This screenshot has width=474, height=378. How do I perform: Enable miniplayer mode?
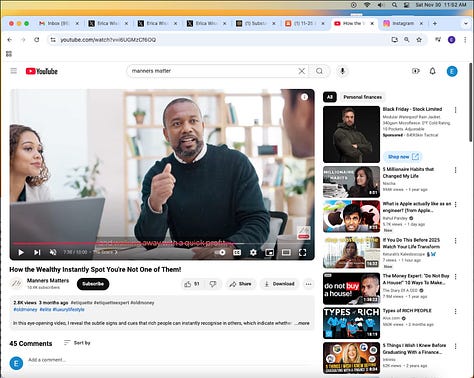(x=269, y=252)
